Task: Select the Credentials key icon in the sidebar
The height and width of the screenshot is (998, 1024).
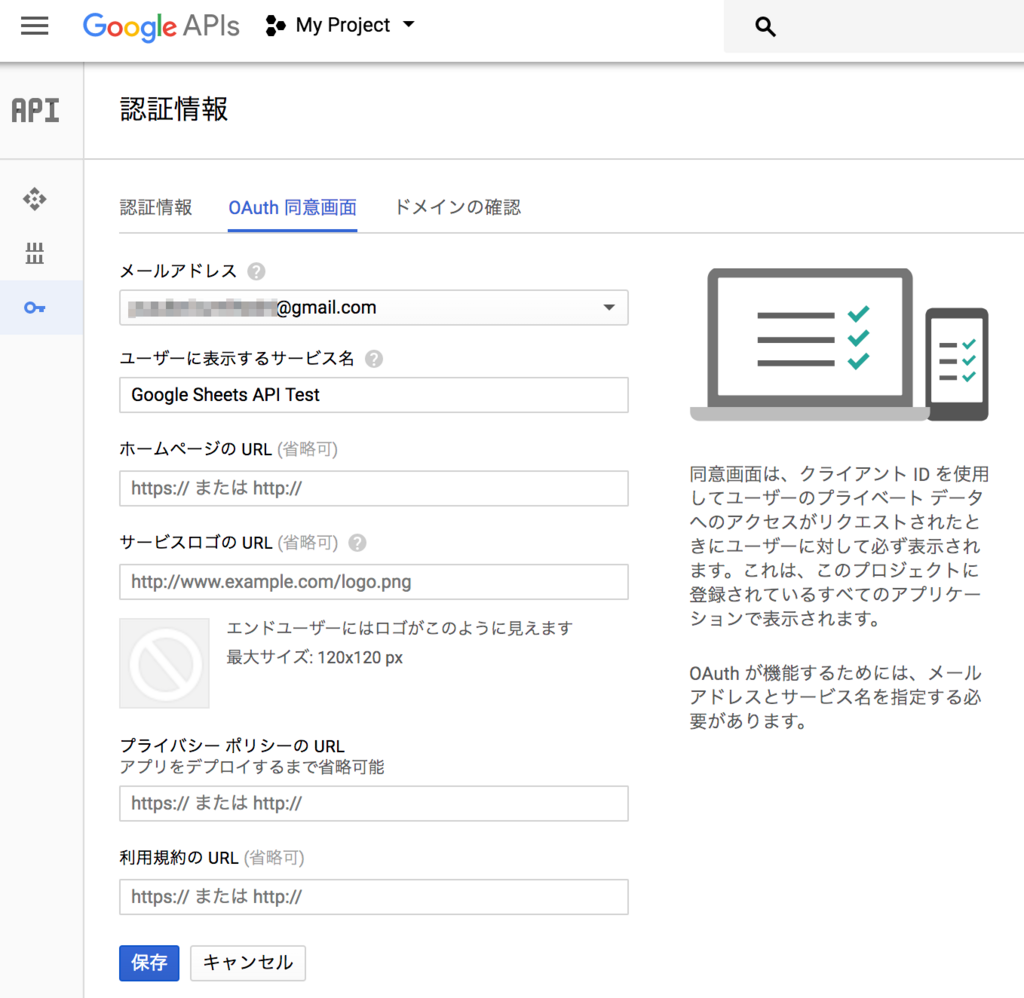Action: [x=34, y=308]
